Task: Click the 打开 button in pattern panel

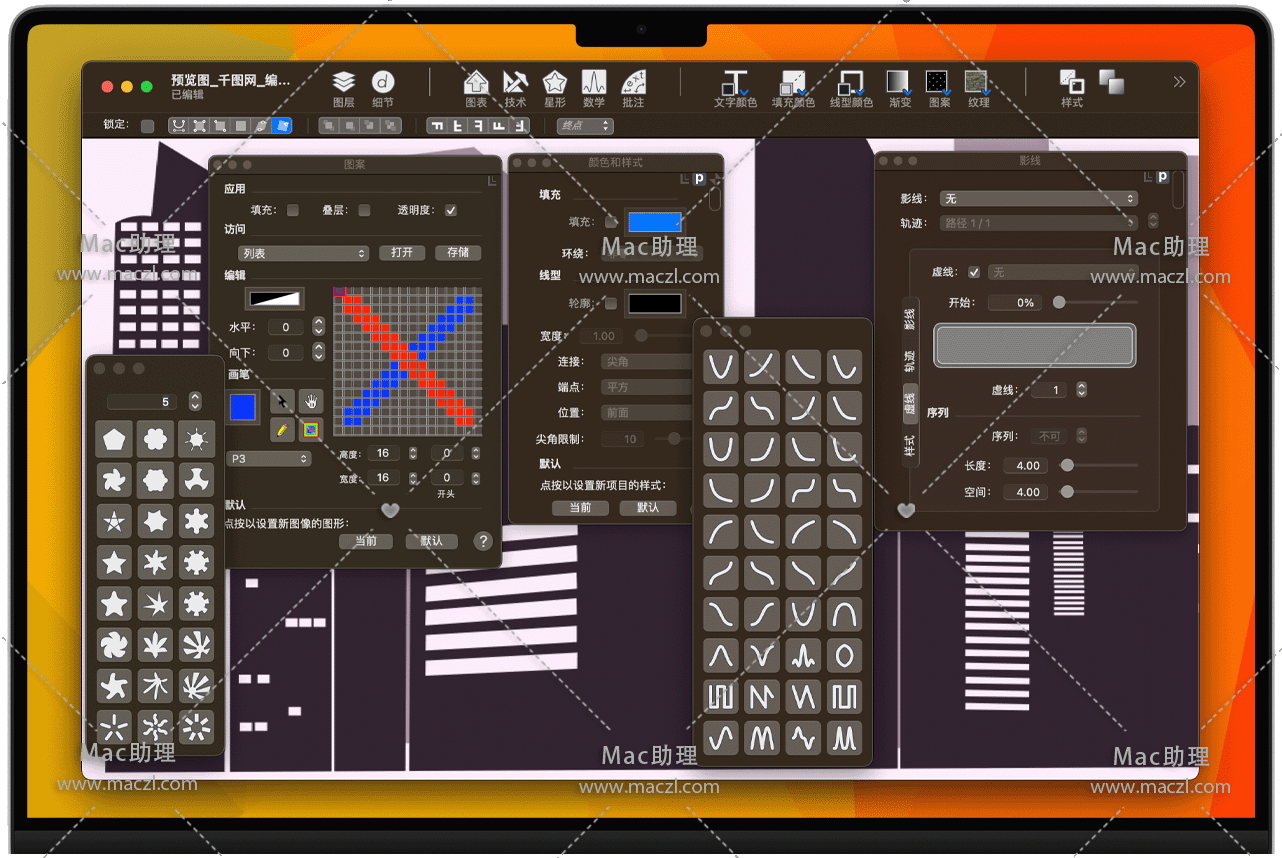Action: [402, 253]
